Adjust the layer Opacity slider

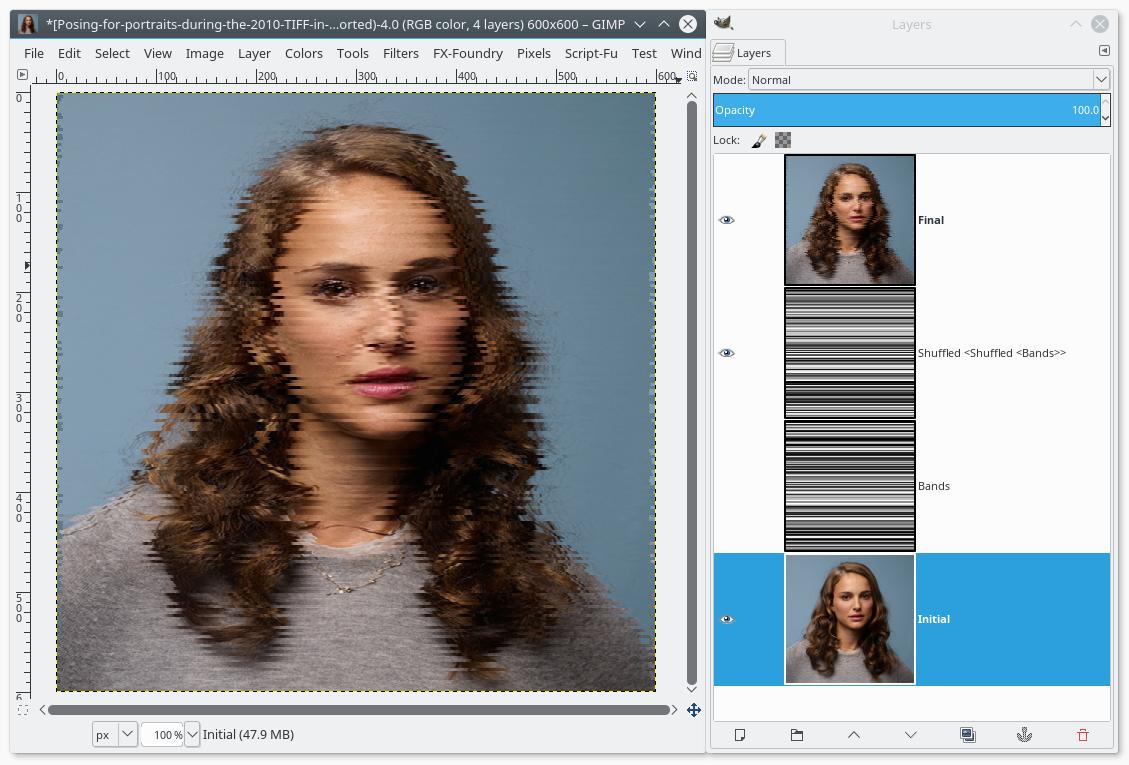tap(905, 110)
